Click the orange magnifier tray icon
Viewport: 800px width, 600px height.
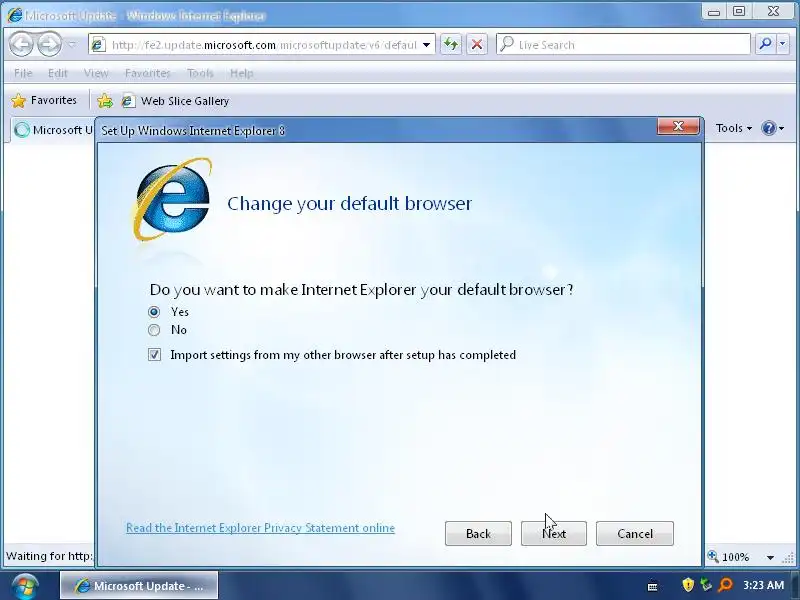click(725, 585)
